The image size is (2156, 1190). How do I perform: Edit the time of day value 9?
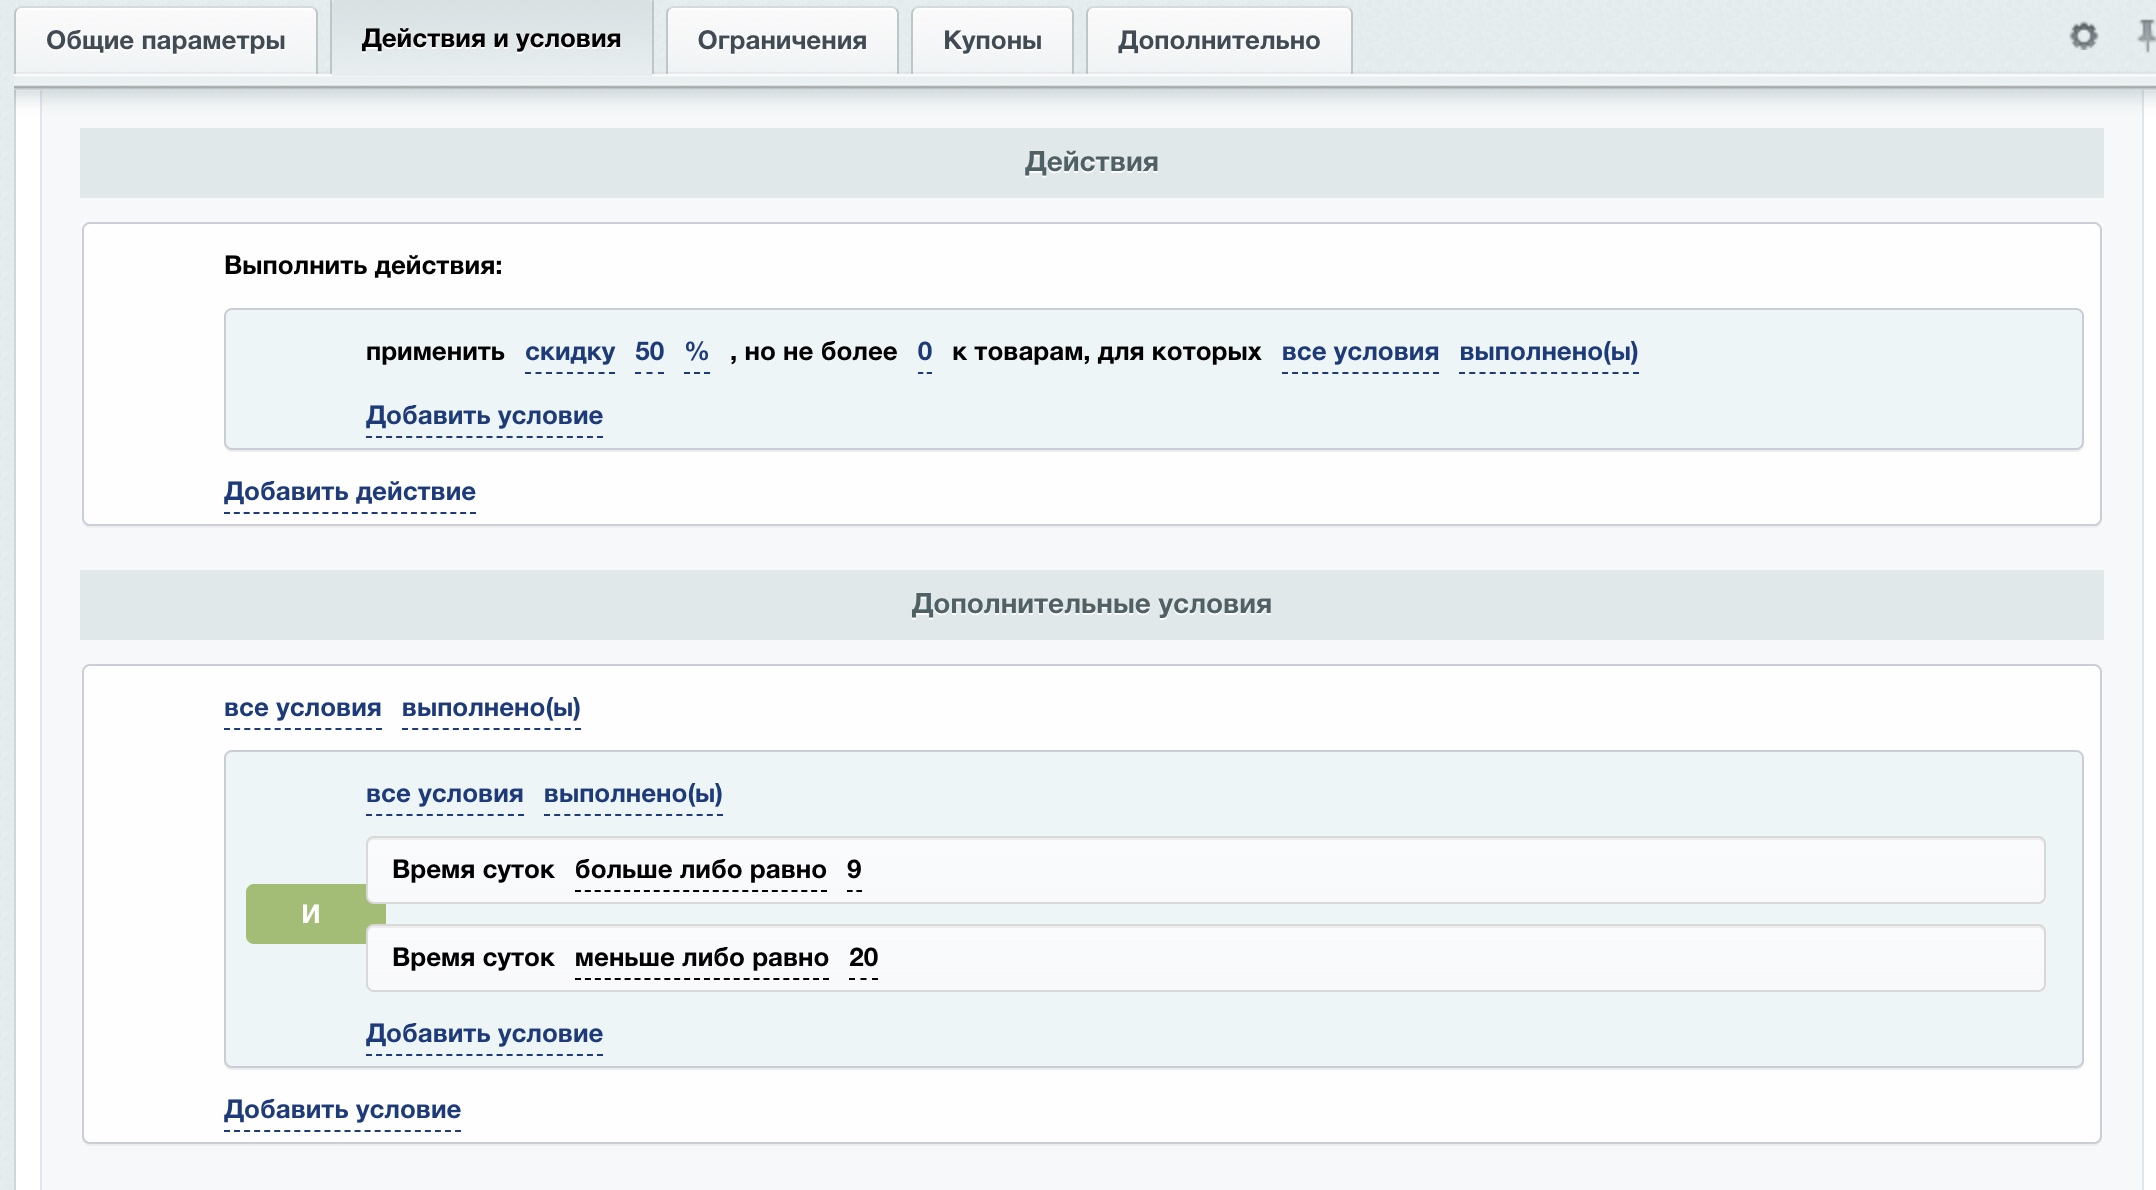854,870
